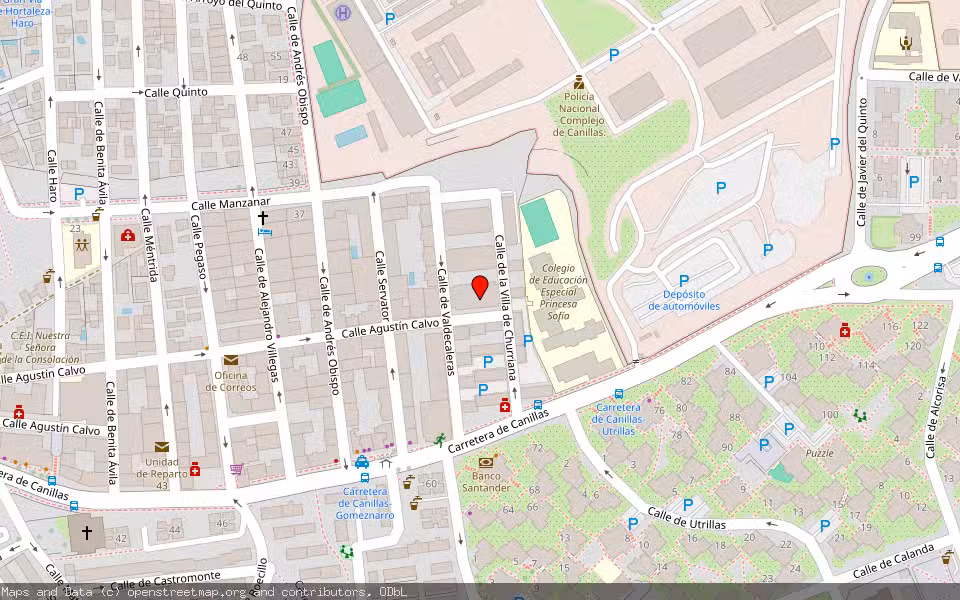Select the 'Calle Pegaso' label

pyautogui.click(x=199, y=247)
